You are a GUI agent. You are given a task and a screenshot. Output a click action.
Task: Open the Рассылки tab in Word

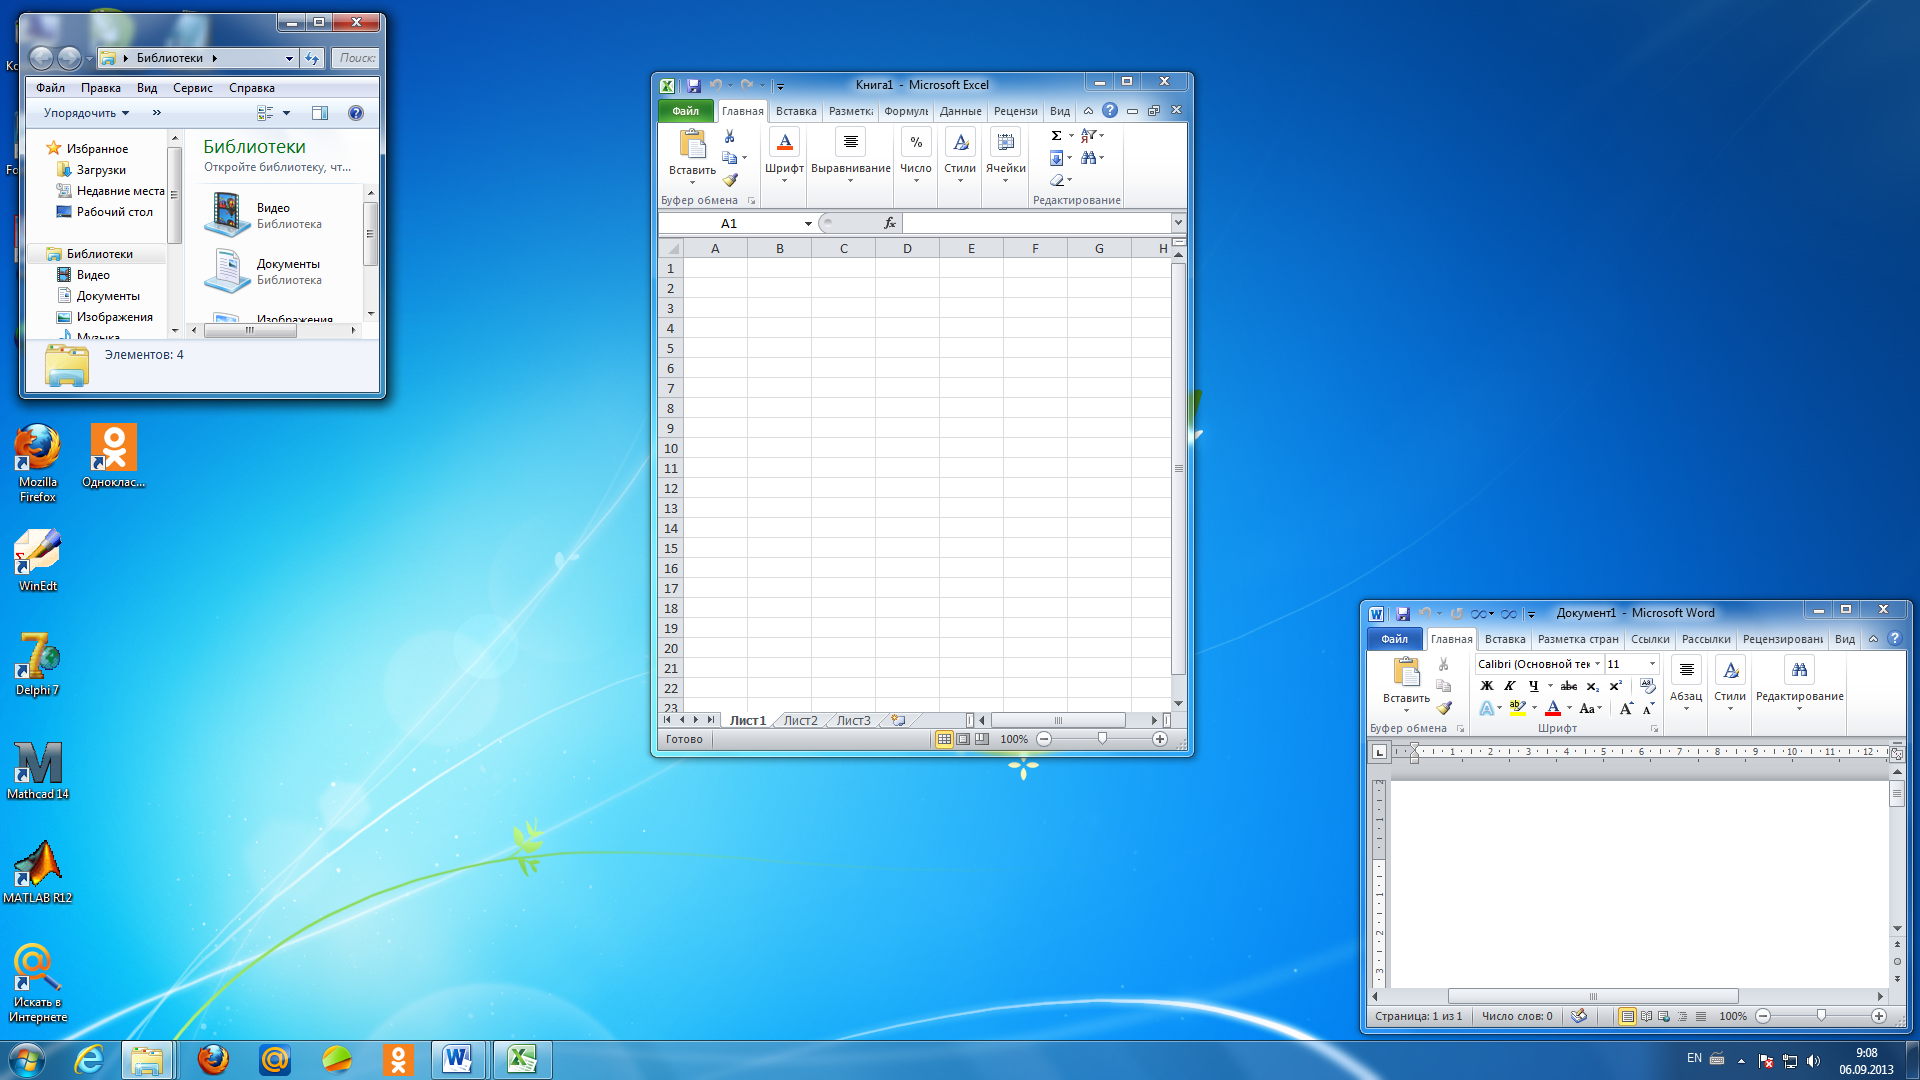[x=1706, y=639]
